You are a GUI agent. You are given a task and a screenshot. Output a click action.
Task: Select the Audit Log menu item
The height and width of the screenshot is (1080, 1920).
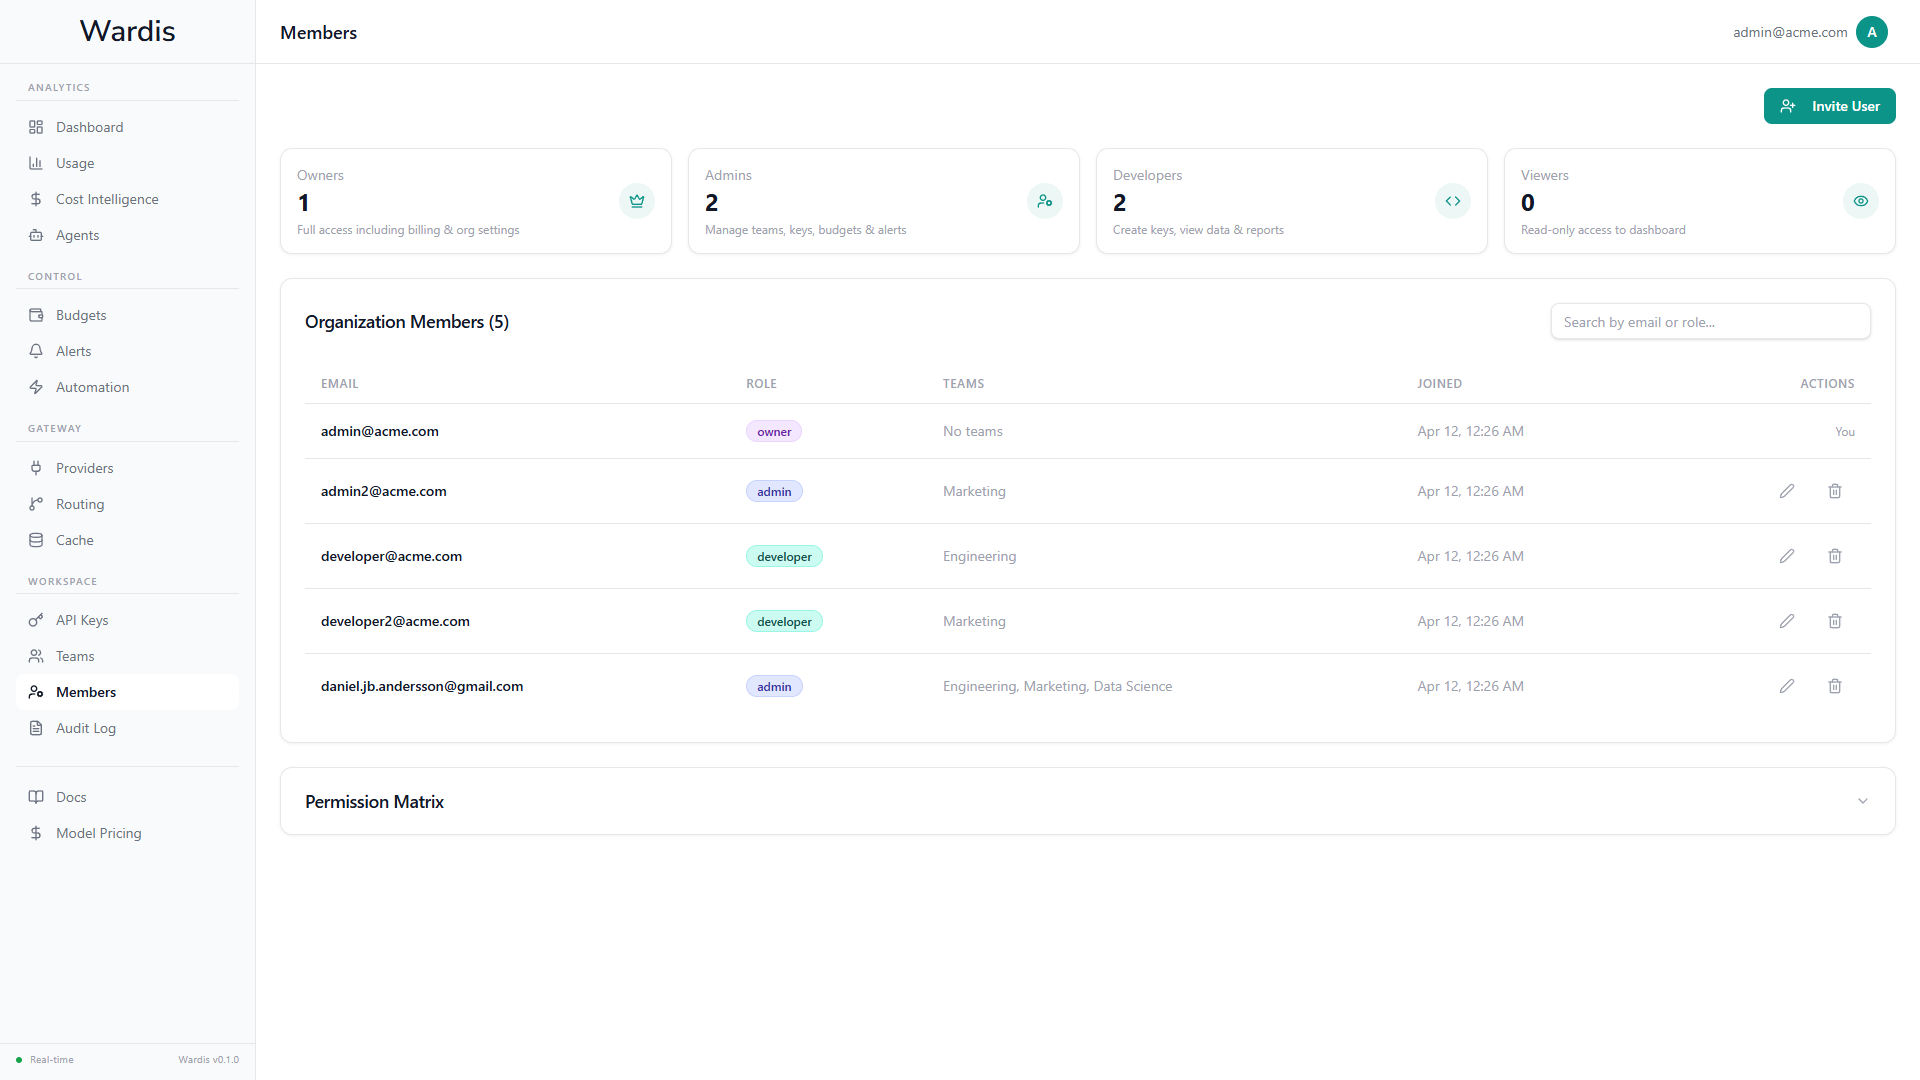click(127, 728)
